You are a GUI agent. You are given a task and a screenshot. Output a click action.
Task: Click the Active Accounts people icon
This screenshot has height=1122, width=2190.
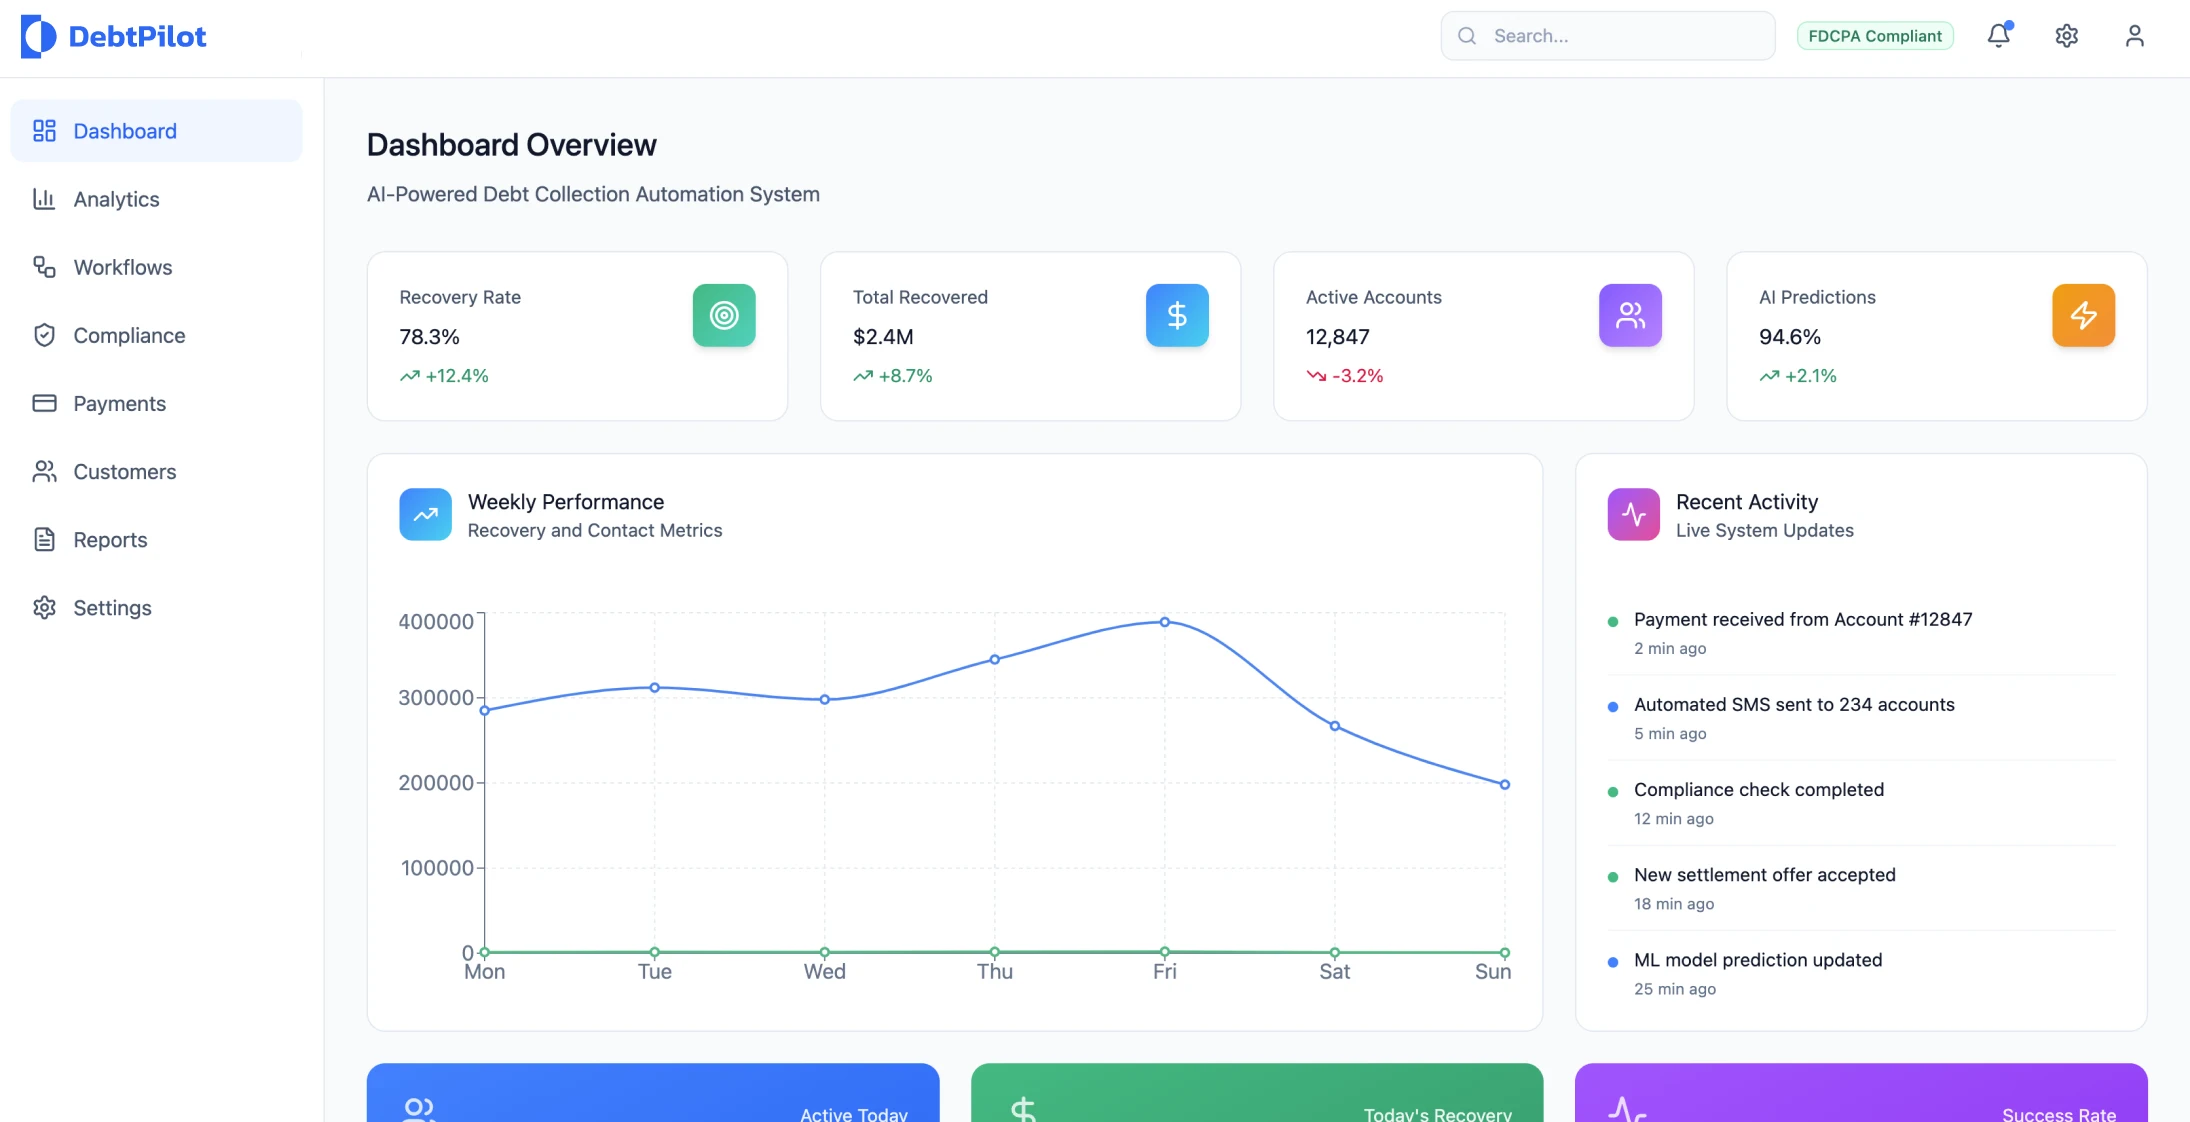[1629, 316]
